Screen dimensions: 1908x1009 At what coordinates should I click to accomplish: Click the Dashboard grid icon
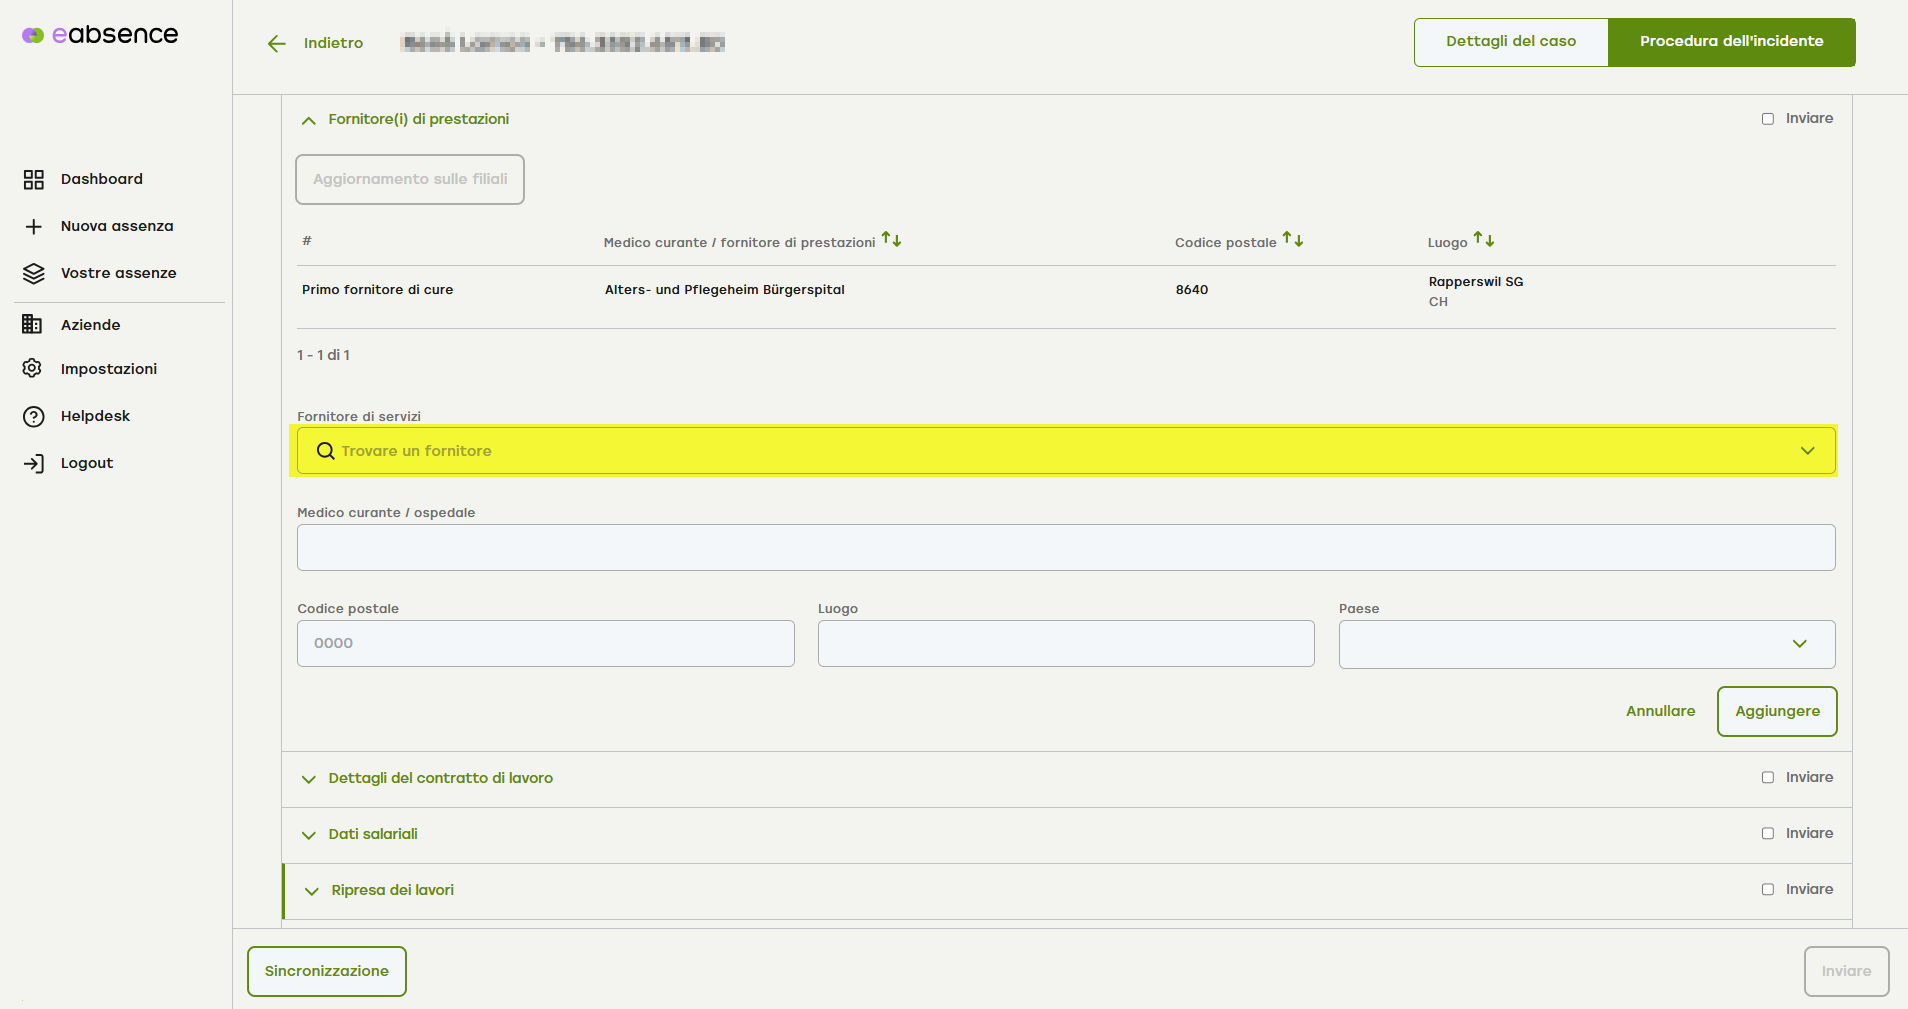(33, 179)
